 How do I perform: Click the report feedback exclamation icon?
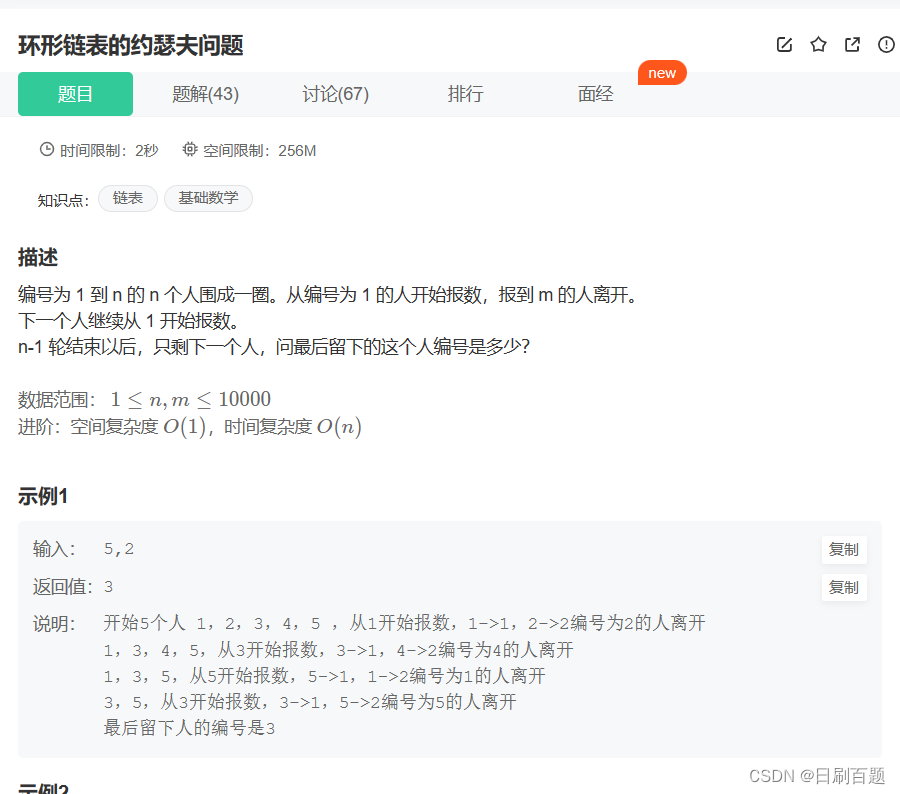coord(886,44)
